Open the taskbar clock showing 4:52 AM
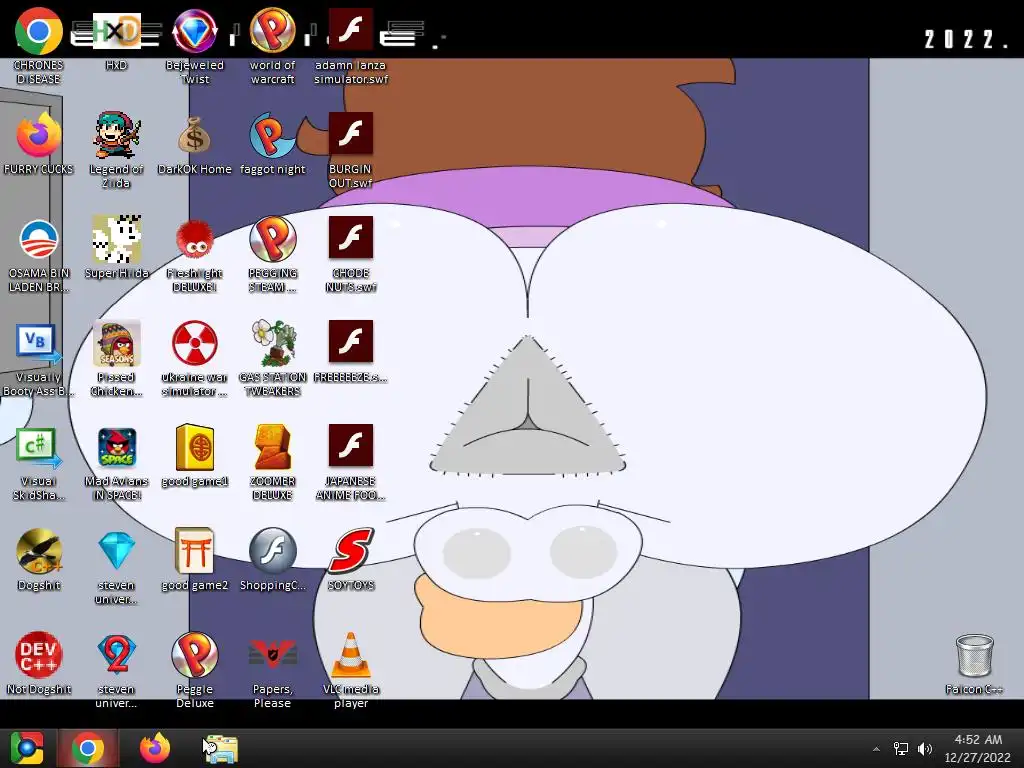 tap(978, 748)
